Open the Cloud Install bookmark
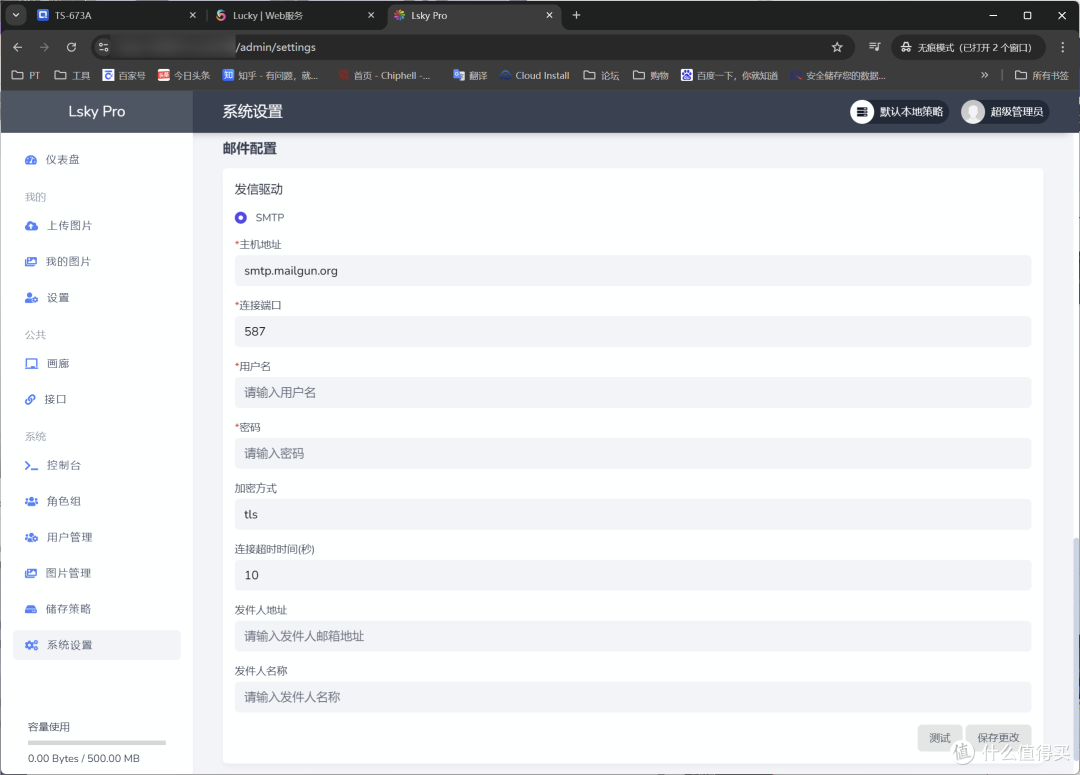 534,76
